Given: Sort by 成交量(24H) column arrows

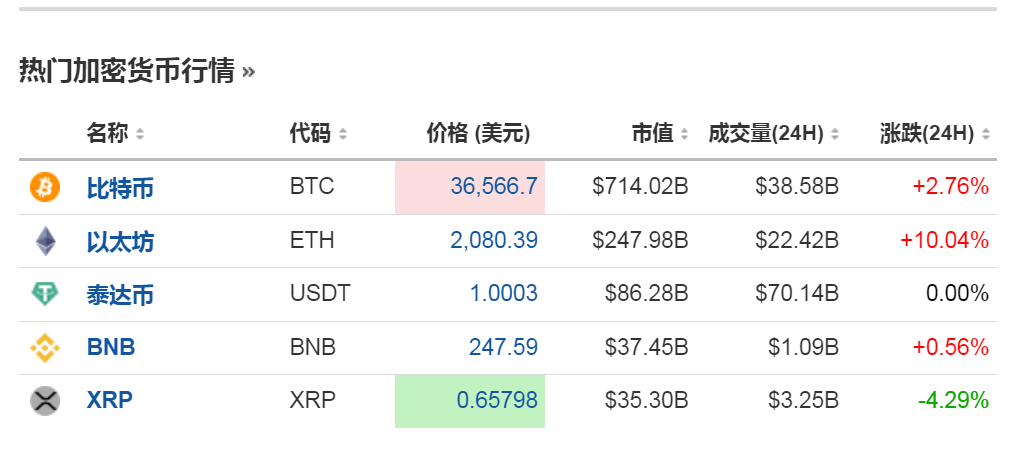Looking at the screenshot, I should [834, 134].
